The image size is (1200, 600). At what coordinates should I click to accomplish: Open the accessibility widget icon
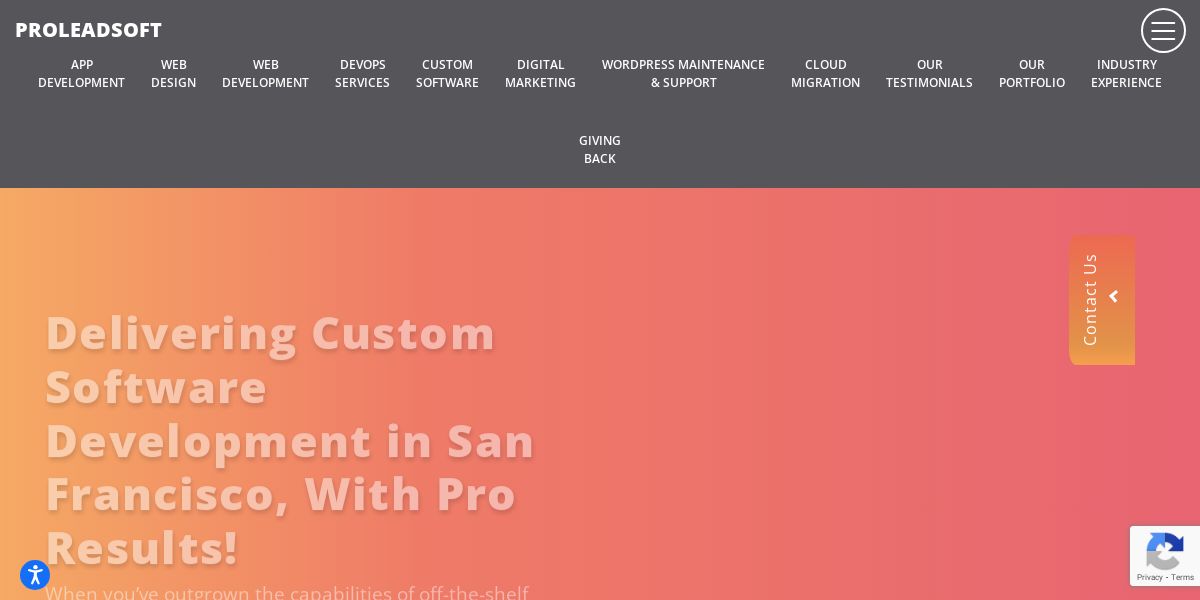(35, 575)
